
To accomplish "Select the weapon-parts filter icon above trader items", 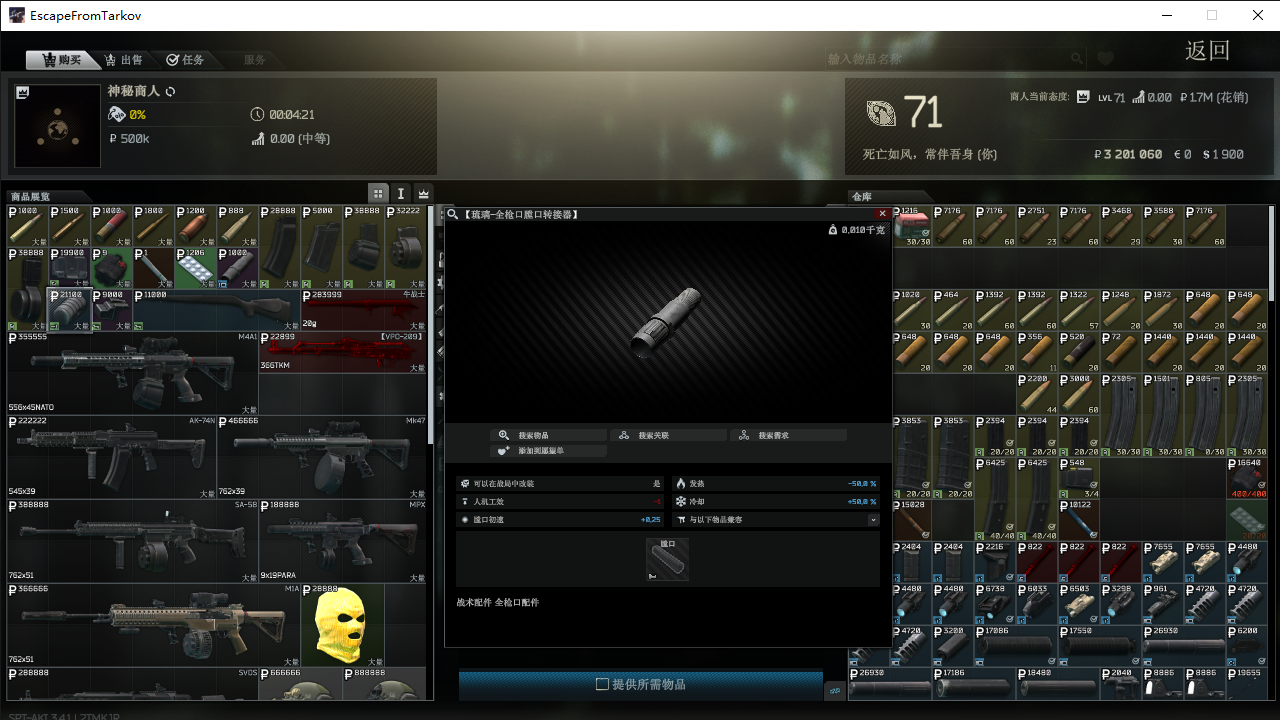I will pos(401,193).
